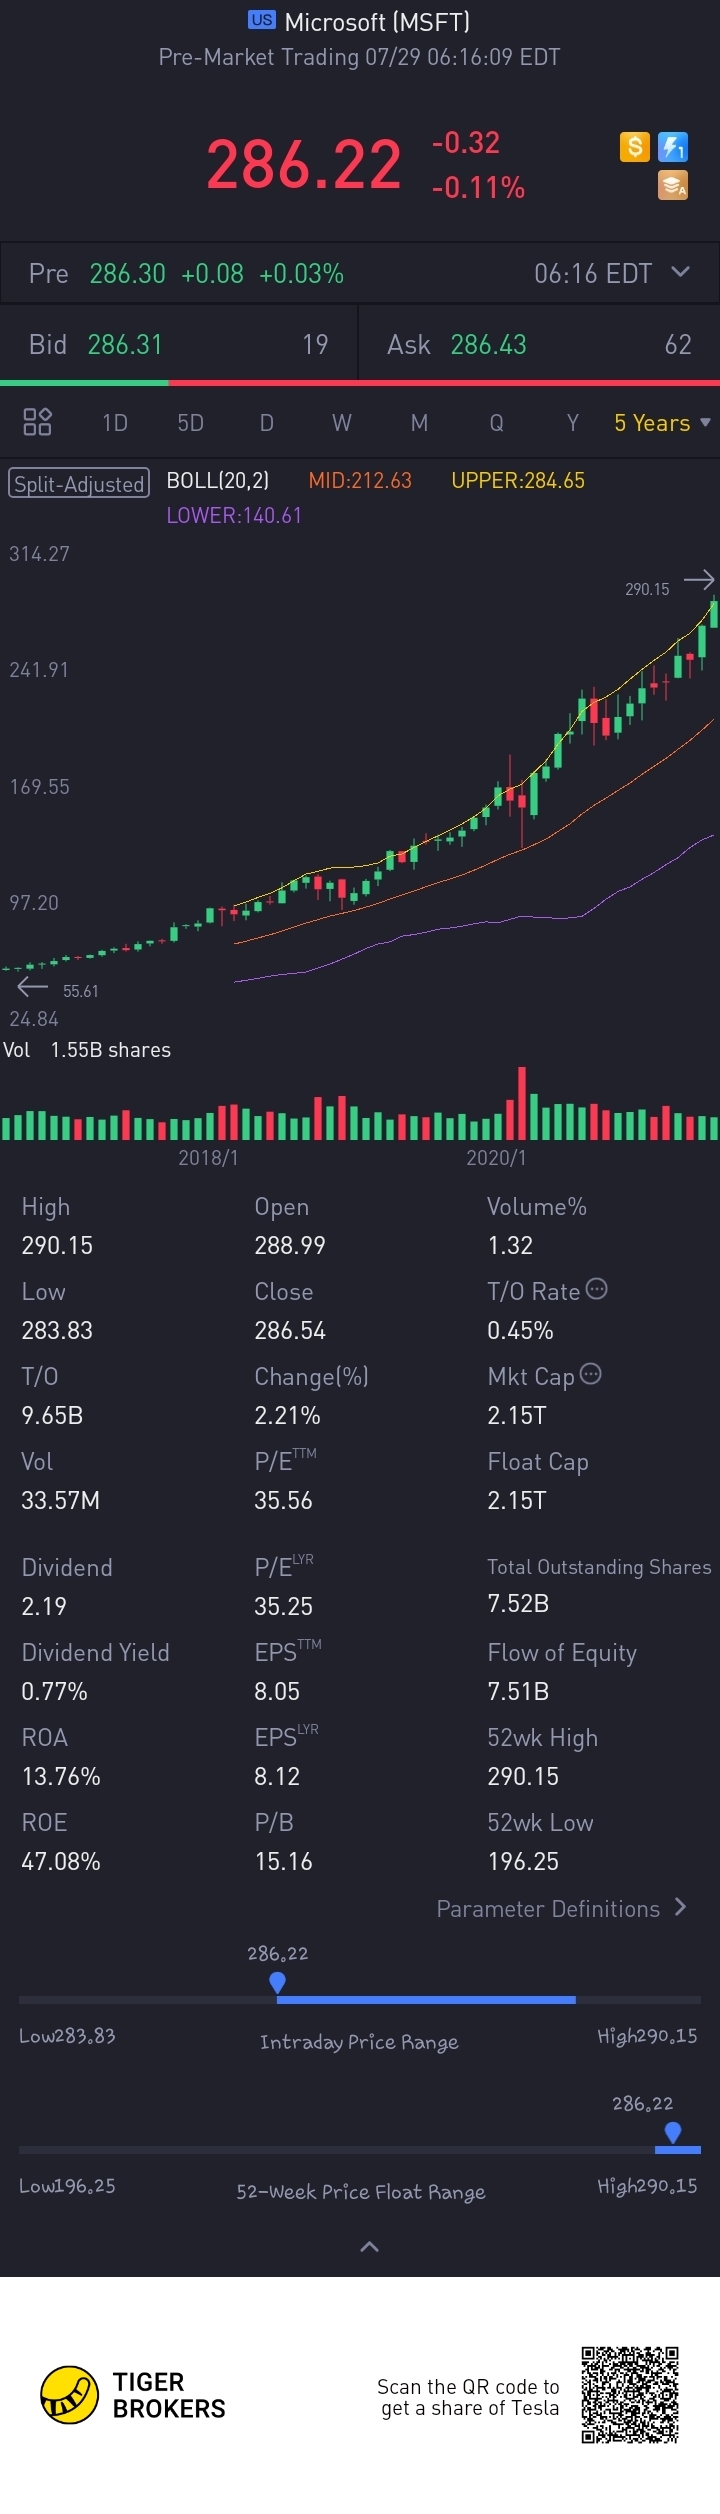Select the W weekly chart tab

342,423
